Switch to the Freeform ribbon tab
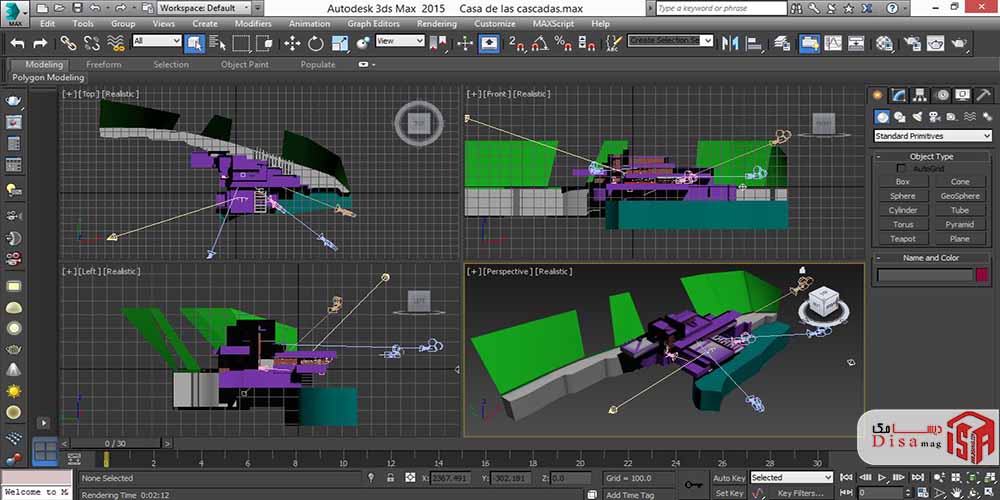 (104, 64)
